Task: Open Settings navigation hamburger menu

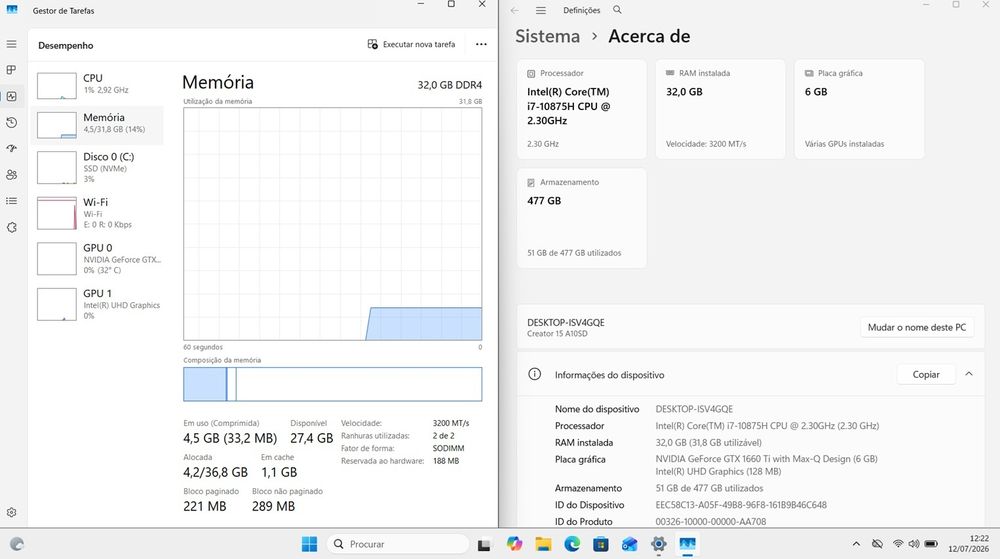Action: pos(541,10)
